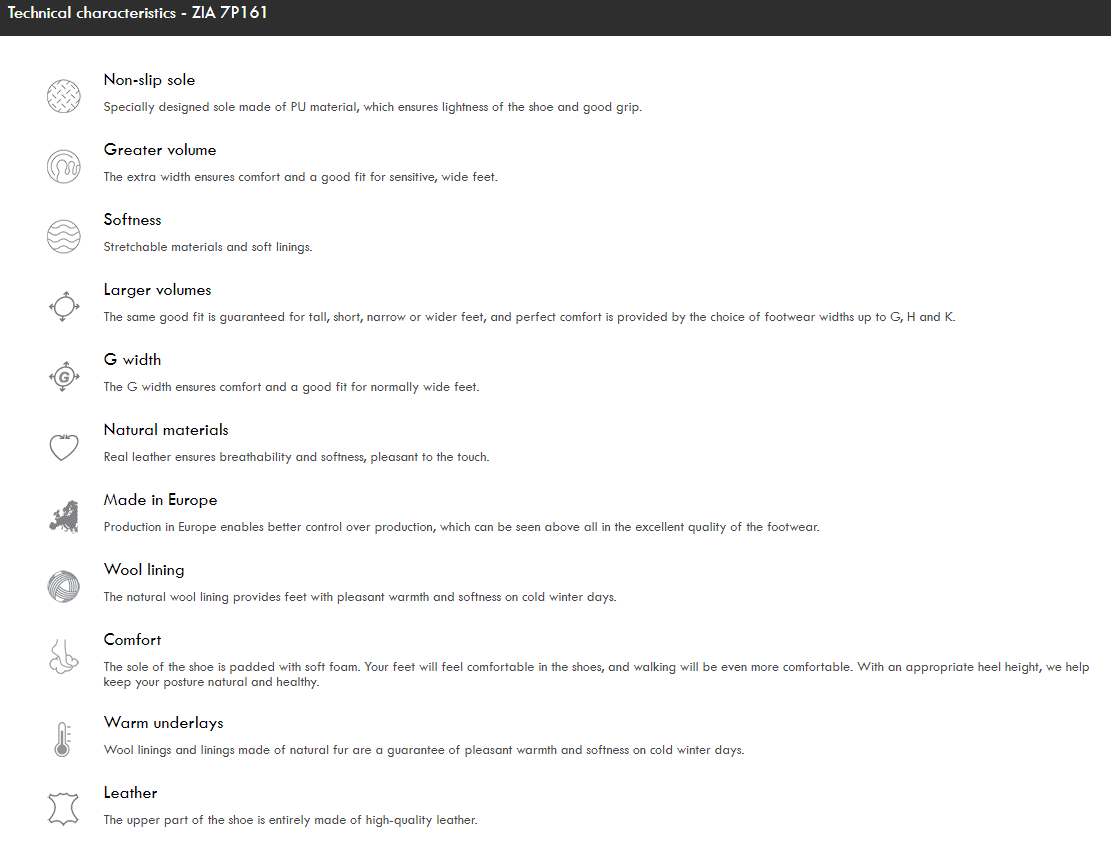
Task: Click the Wool lining heading
Action: click(144, 570)
